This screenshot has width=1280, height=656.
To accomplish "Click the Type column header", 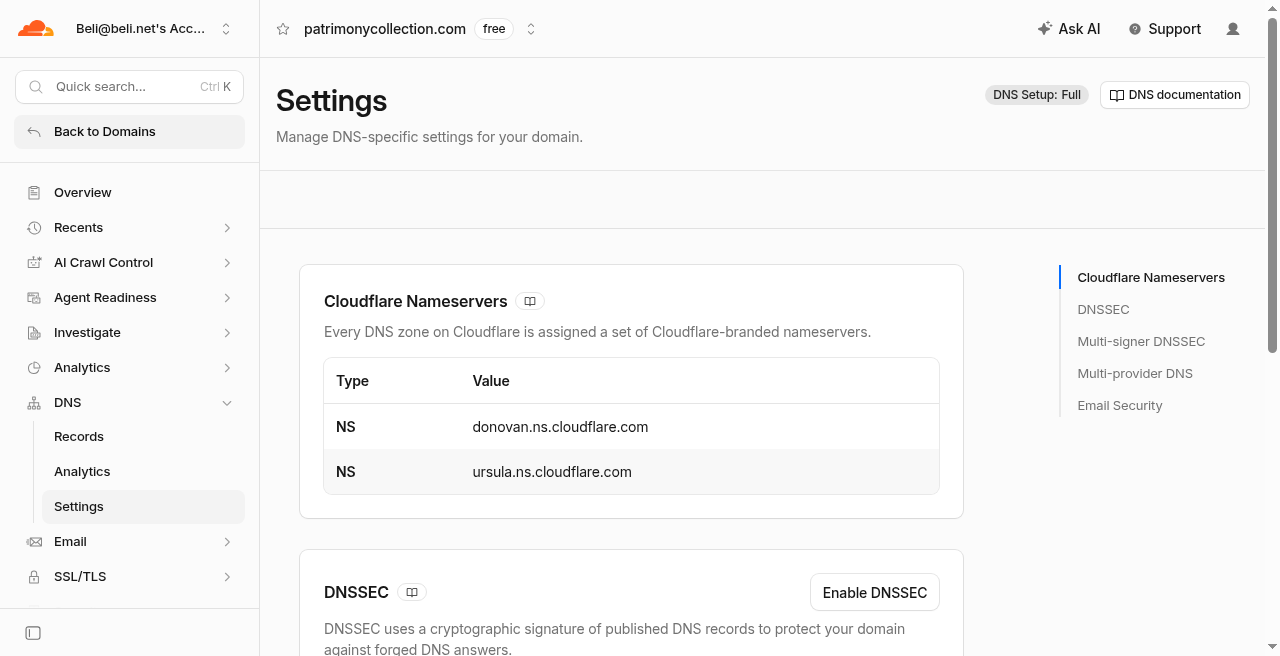I will pyautogui.click(x=352, y=381).
